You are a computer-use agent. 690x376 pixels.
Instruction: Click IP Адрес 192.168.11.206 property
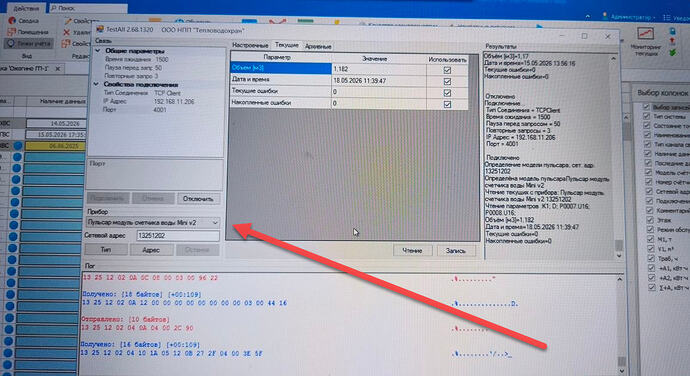149,101
